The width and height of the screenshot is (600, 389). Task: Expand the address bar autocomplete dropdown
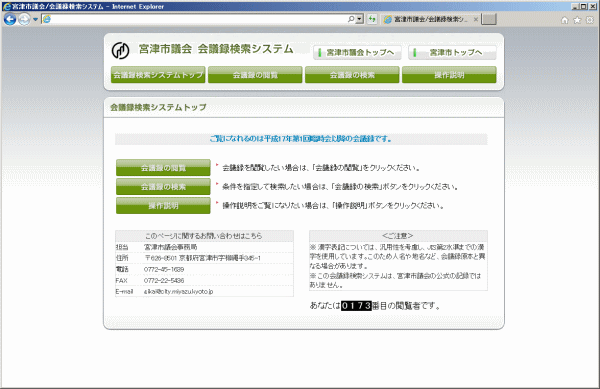coord(359,19)
